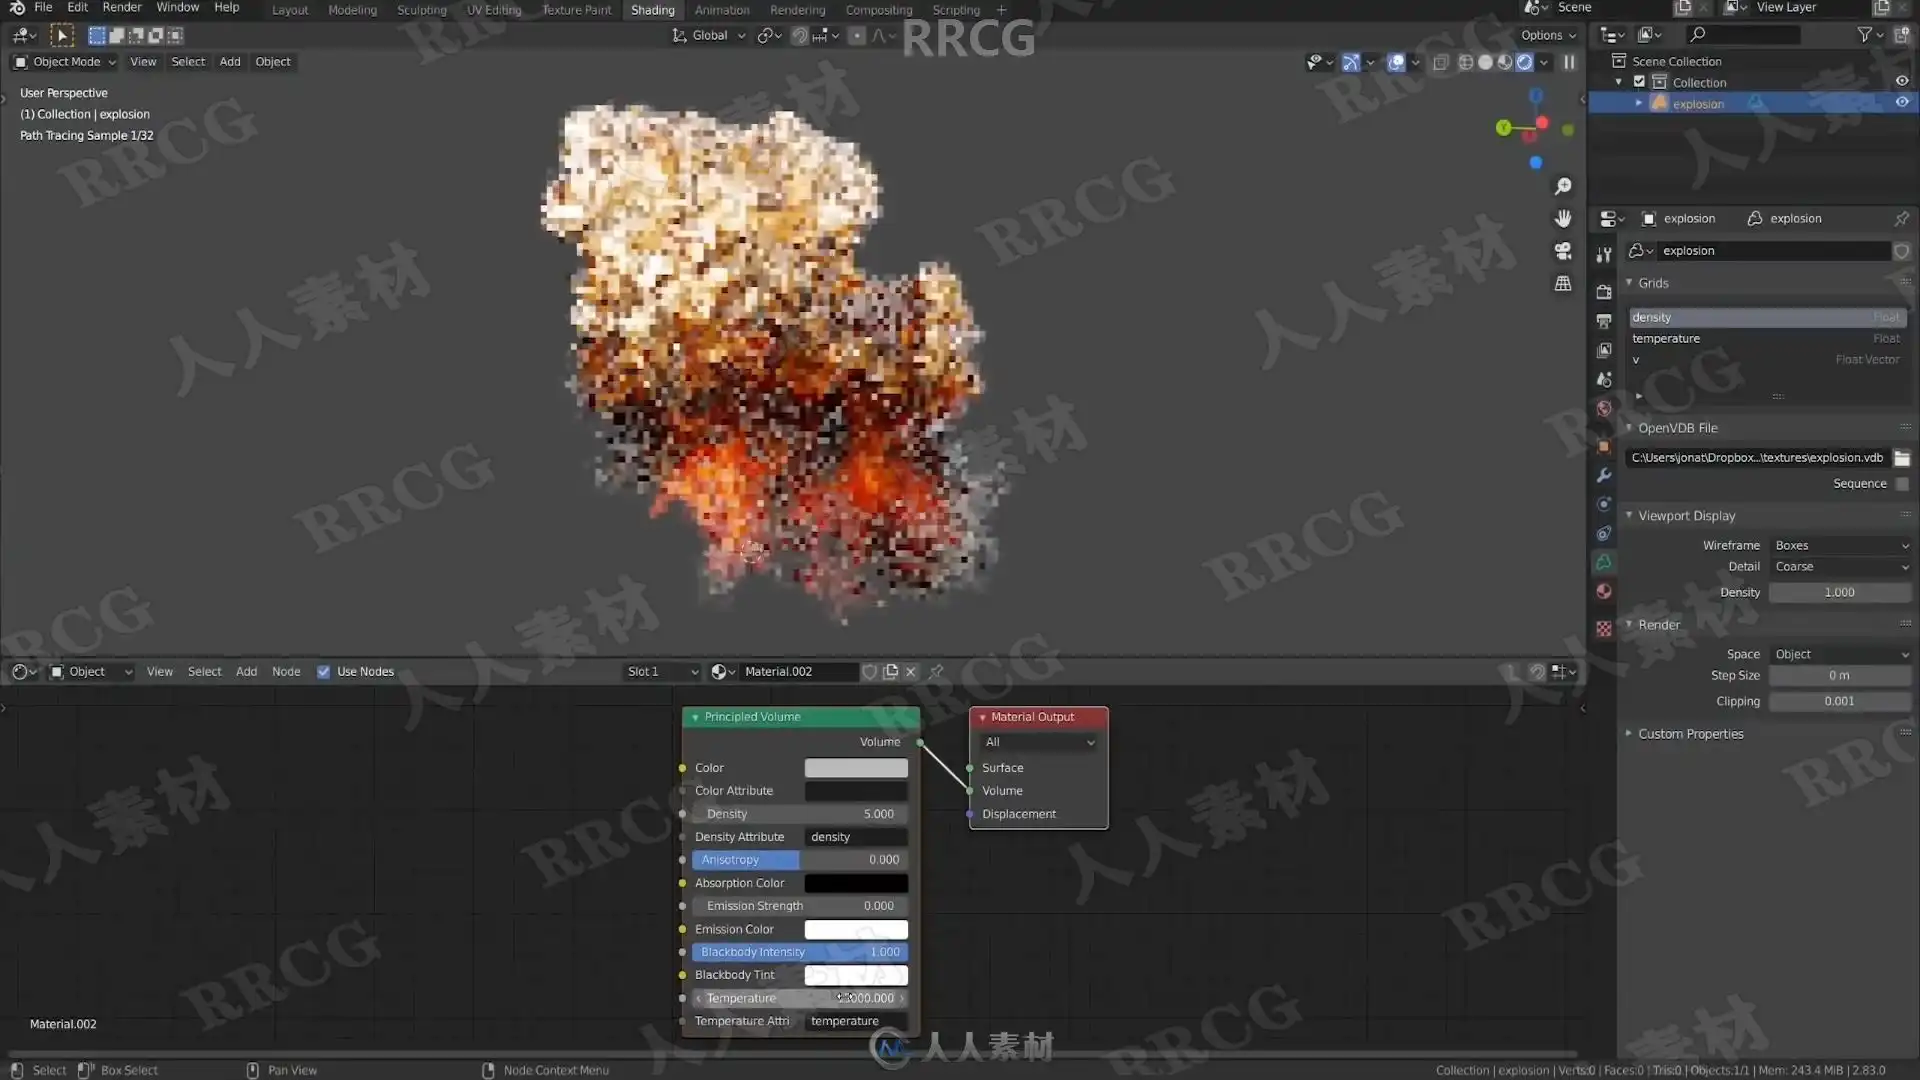Click the Absorption Color black swatch

(856, 883)
